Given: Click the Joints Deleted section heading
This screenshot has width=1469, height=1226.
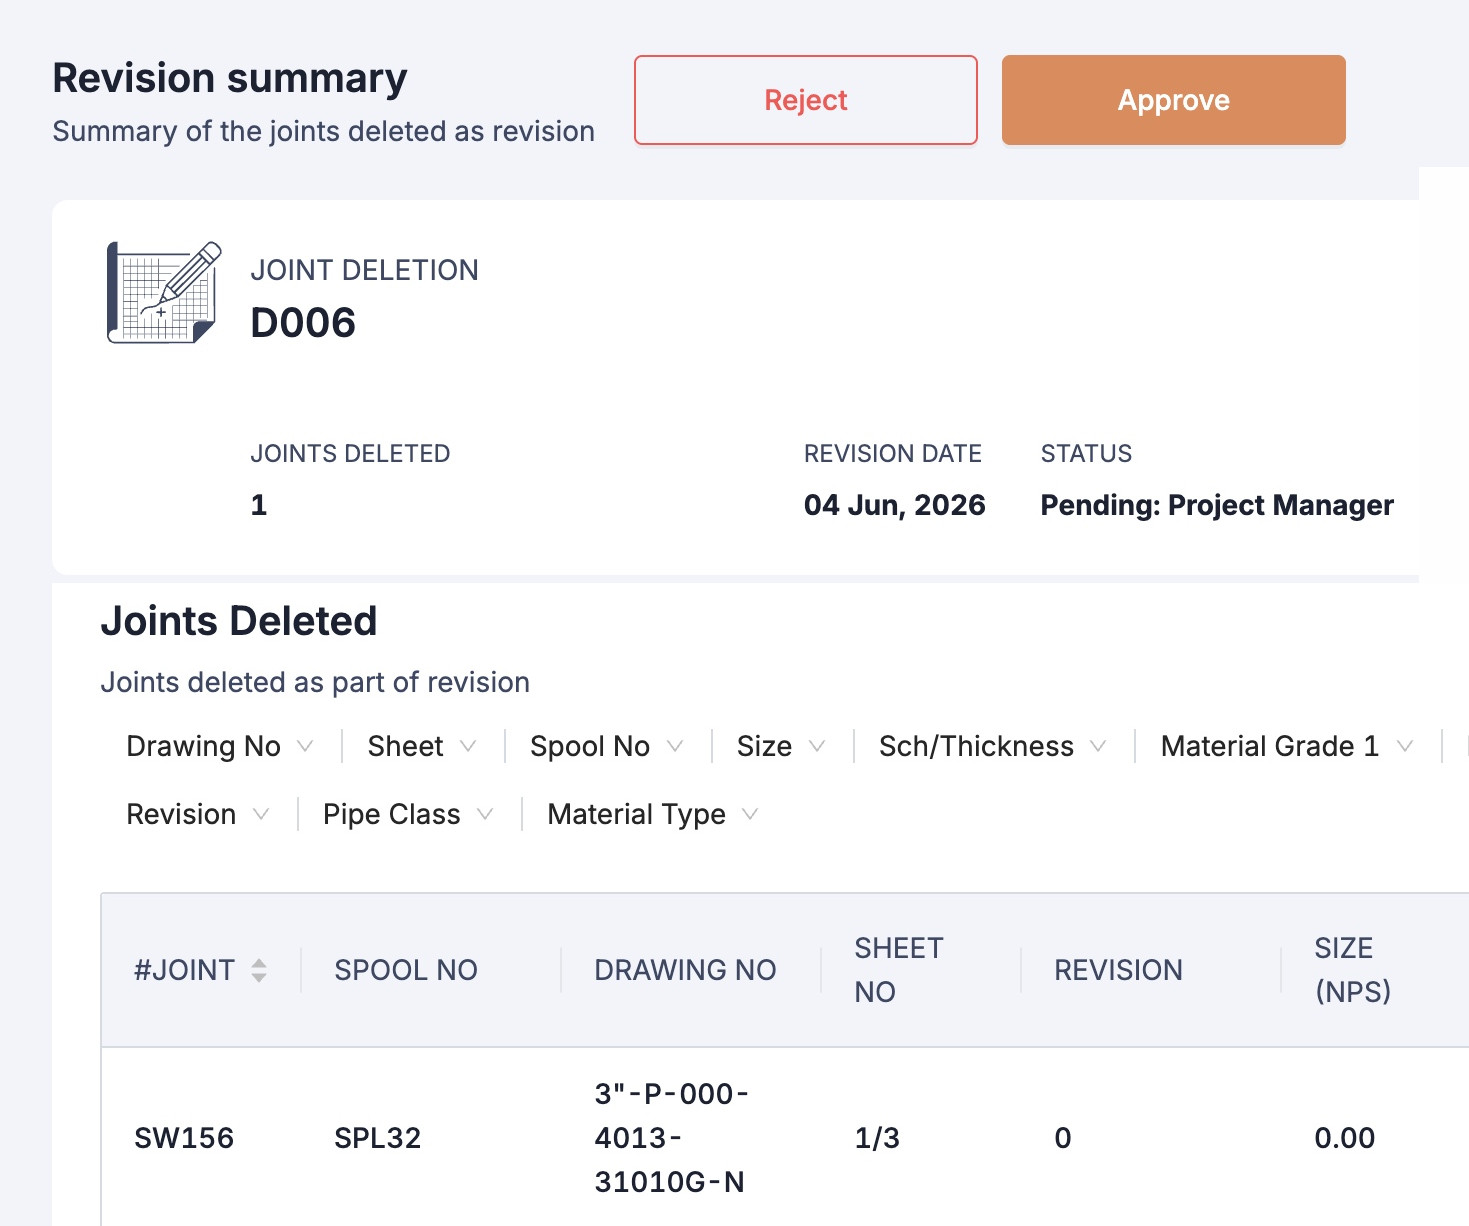Looking at the screenshot, I should (x=239, y=621).
